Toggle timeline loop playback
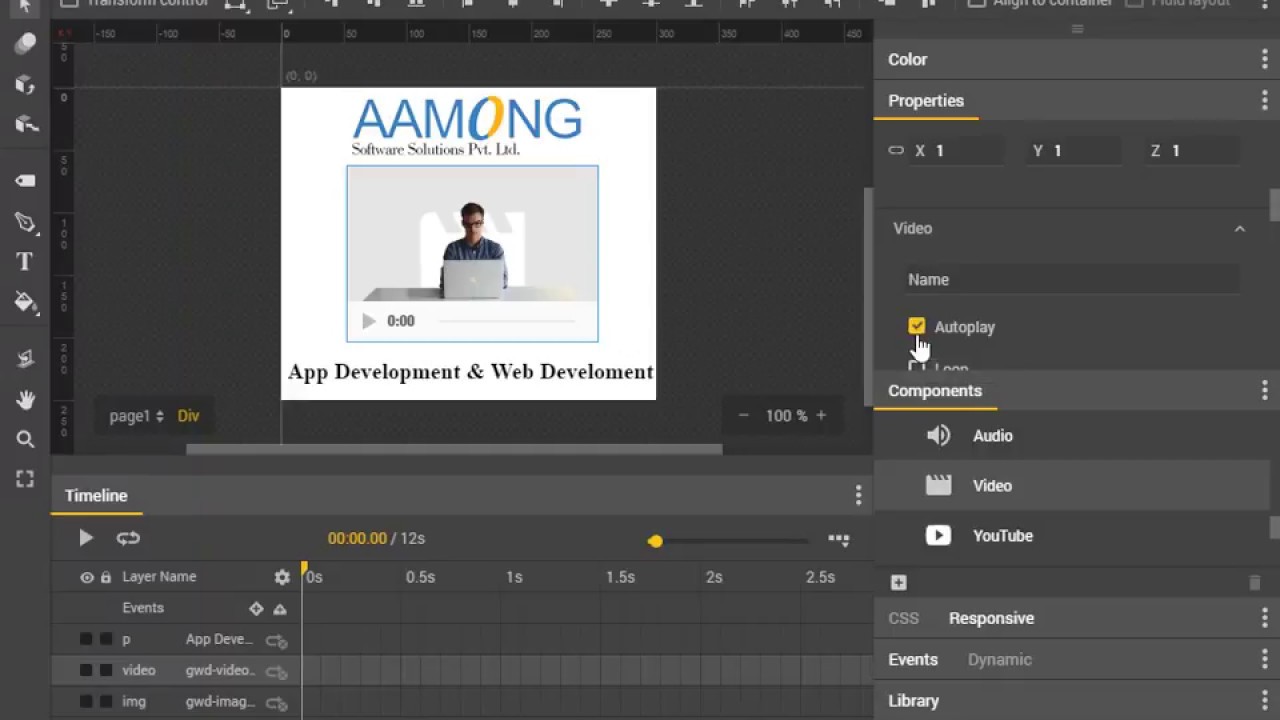 point(128,538)
